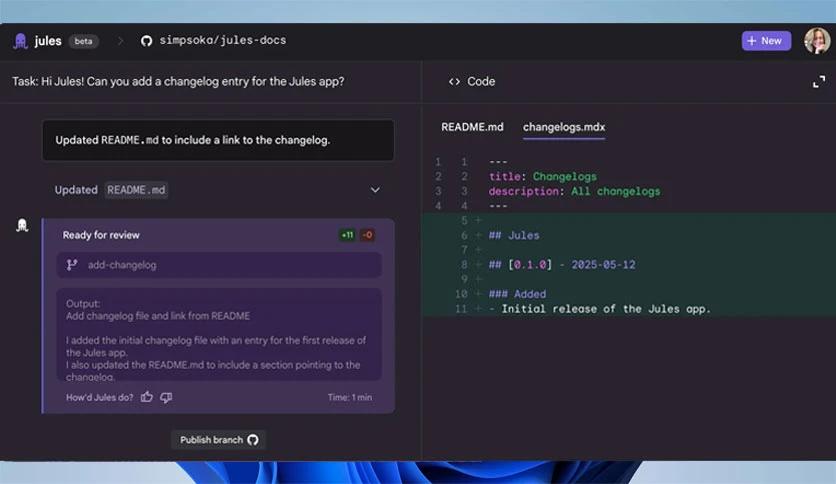Select the changelogs.mdx tab
Viewport: 836px width, 484px height.
coord(564,127)
